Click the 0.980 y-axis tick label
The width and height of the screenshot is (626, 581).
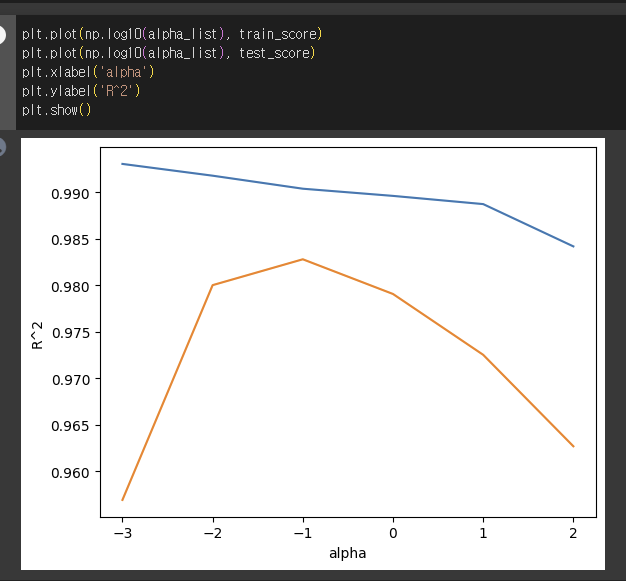point(70,287)
